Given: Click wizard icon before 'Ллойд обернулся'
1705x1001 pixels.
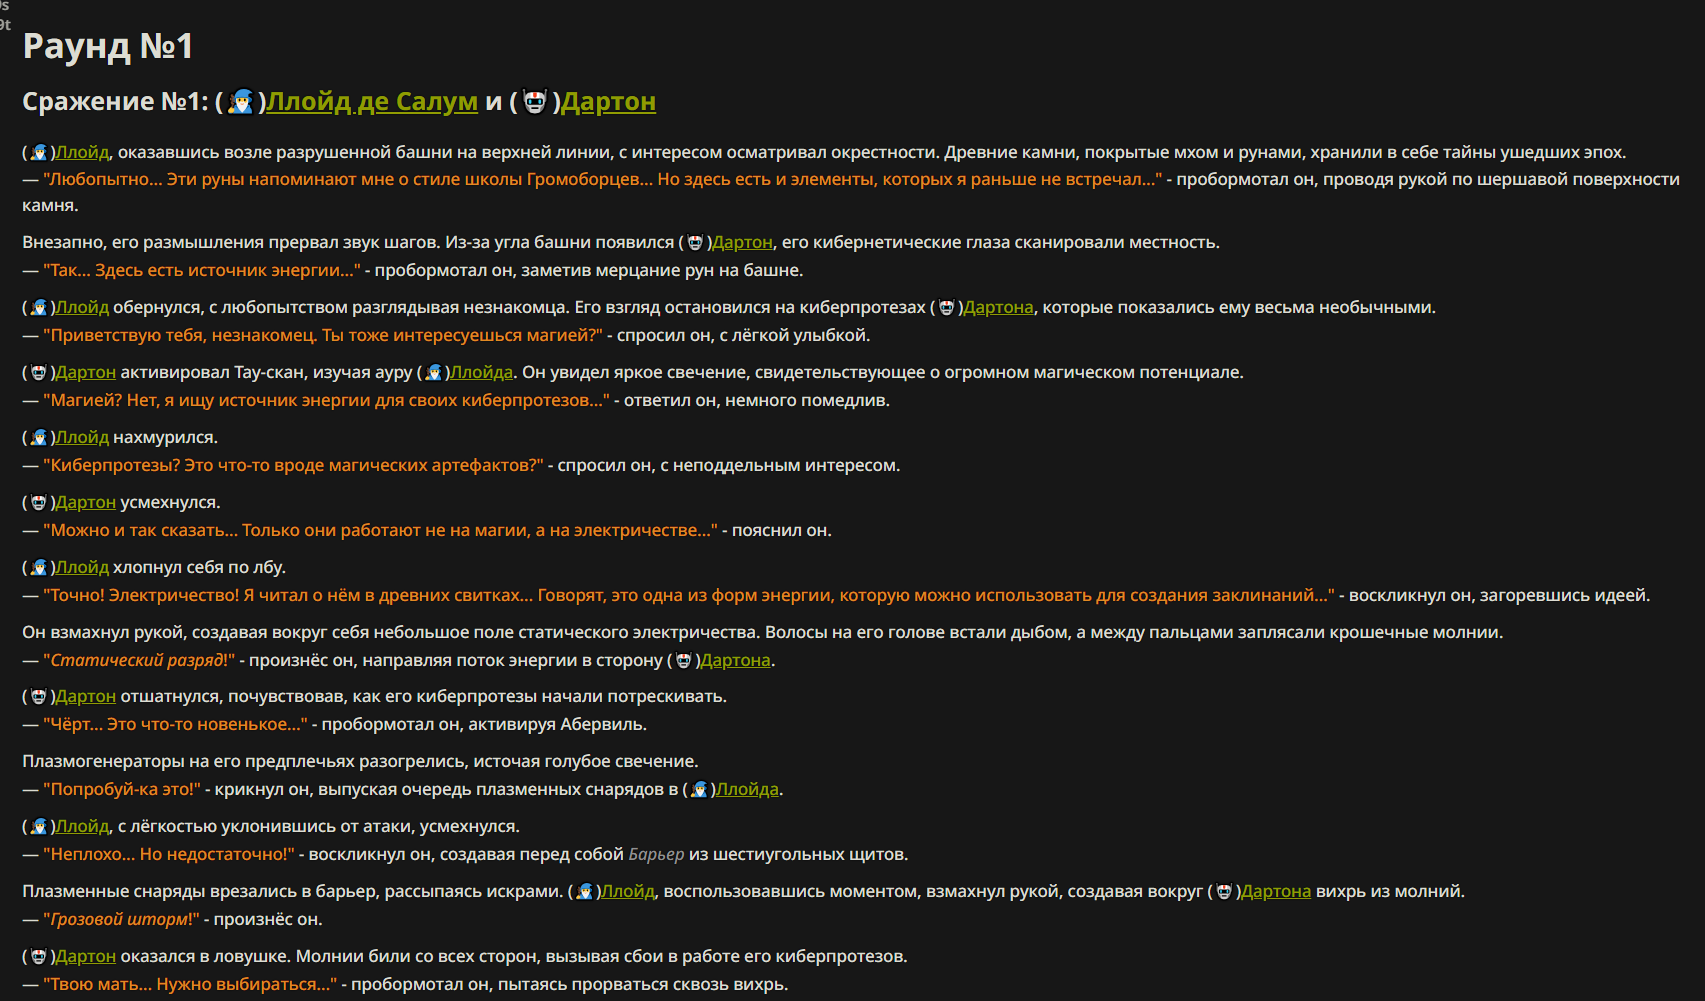Looking at the screenshot, I should point(39,307).
